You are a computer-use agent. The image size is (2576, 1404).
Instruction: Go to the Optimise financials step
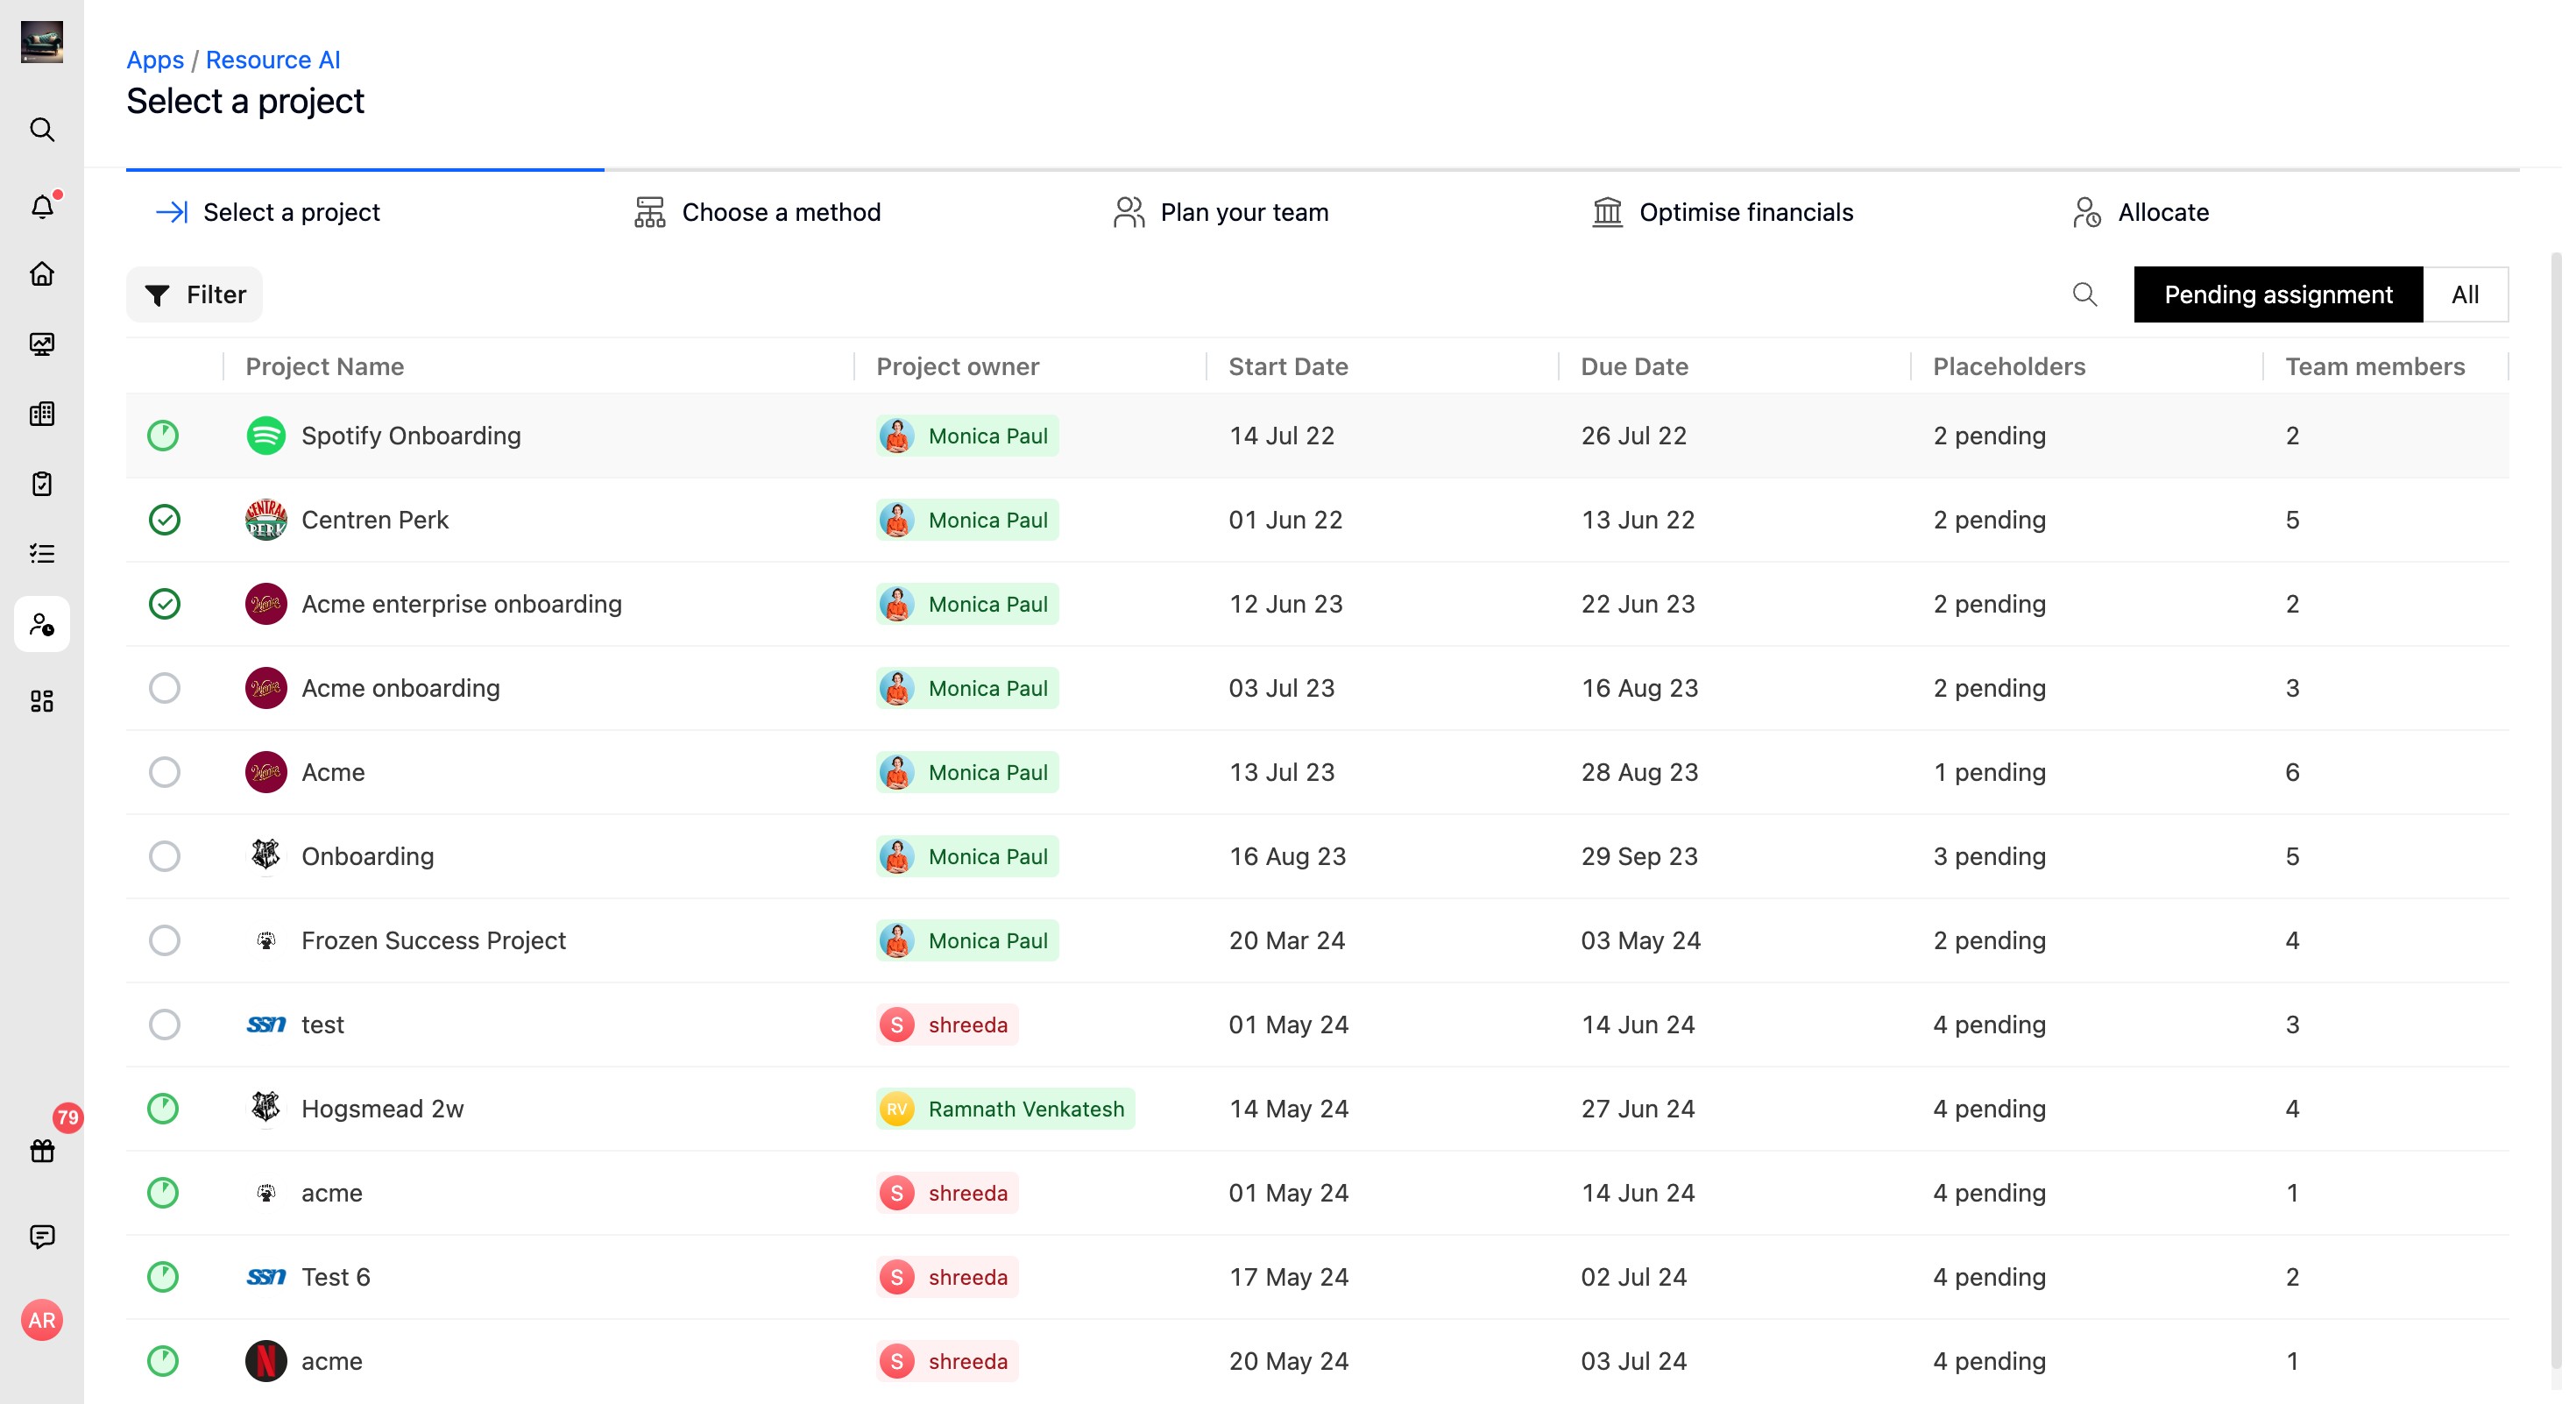(1722, 212)
